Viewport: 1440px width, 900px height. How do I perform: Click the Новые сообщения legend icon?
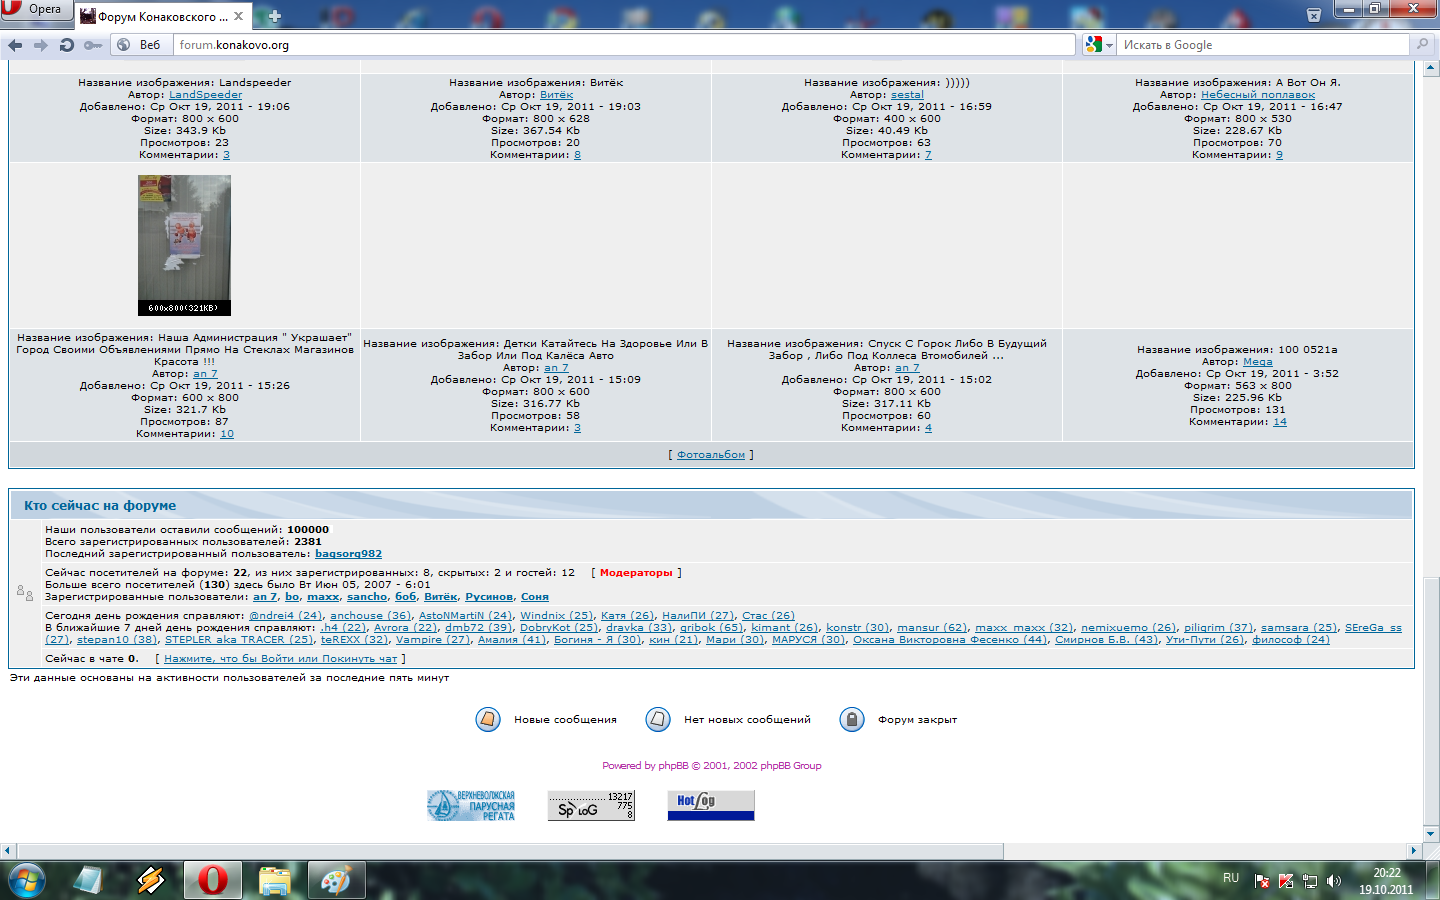488,719
